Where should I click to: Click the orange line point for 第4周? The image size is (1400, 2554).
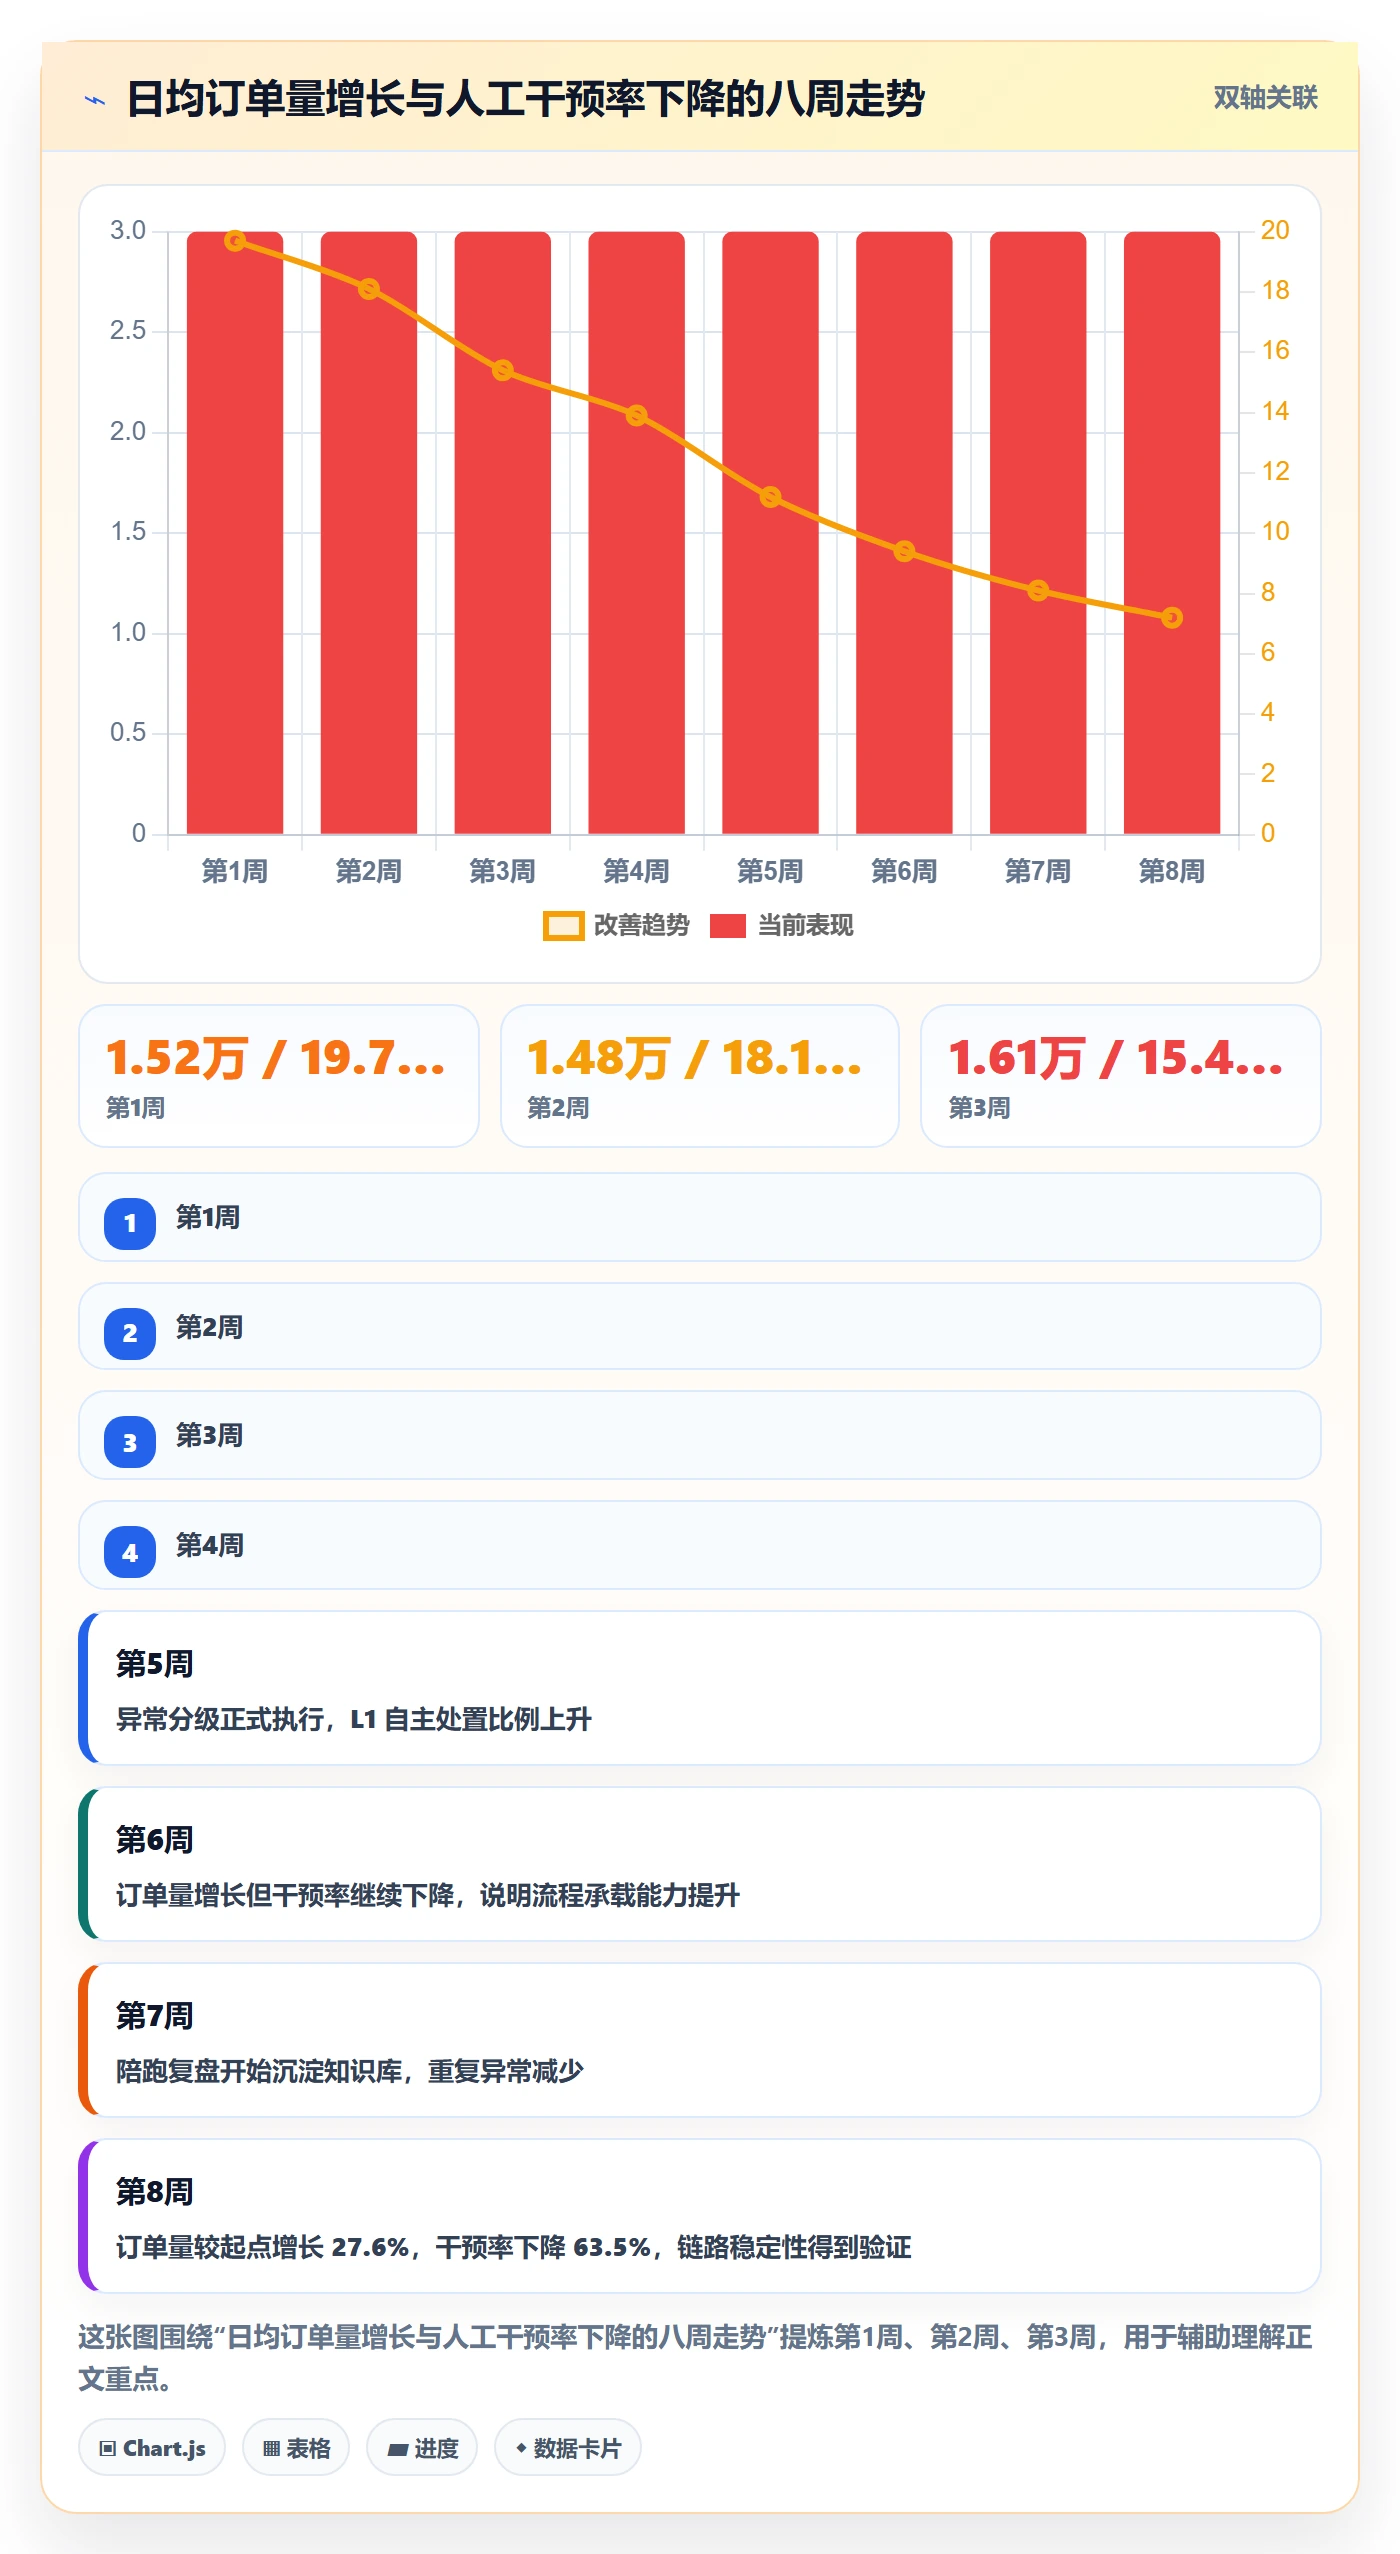pyautogui.click(x=637, y=415)
